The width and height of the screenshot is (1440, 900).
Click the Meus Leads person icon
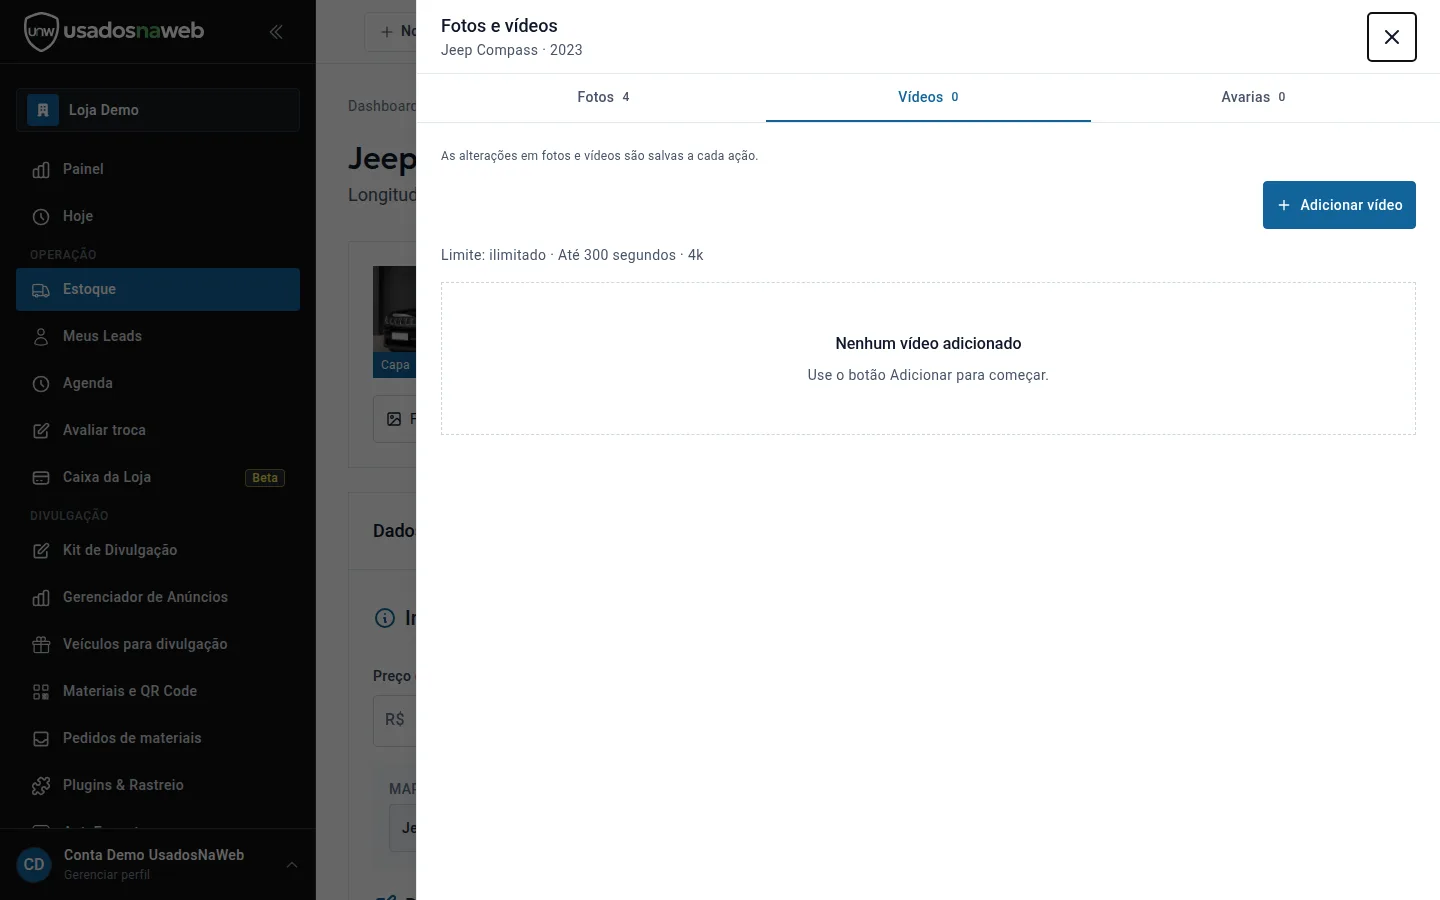41,337
